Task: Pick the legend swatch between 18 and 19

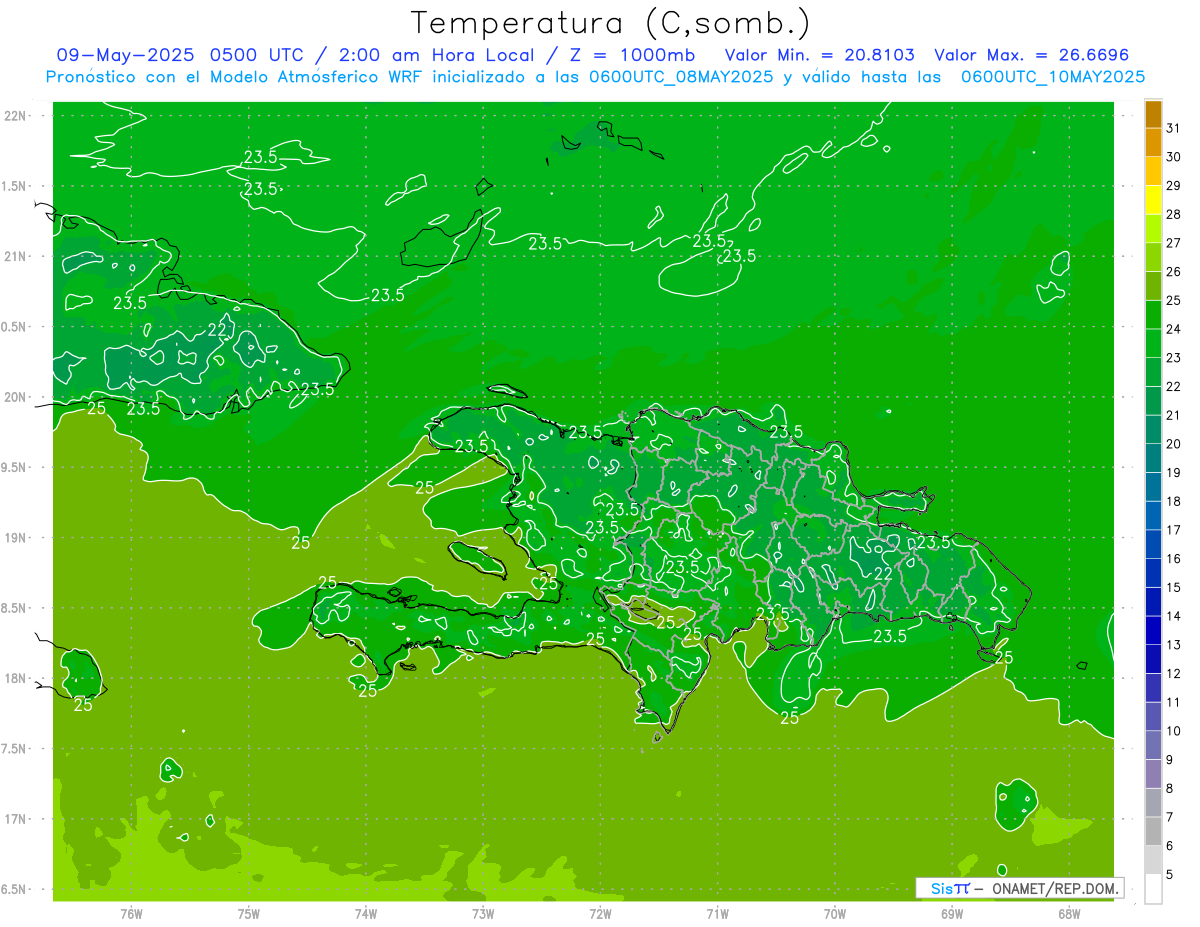Action: [1153, 487]
